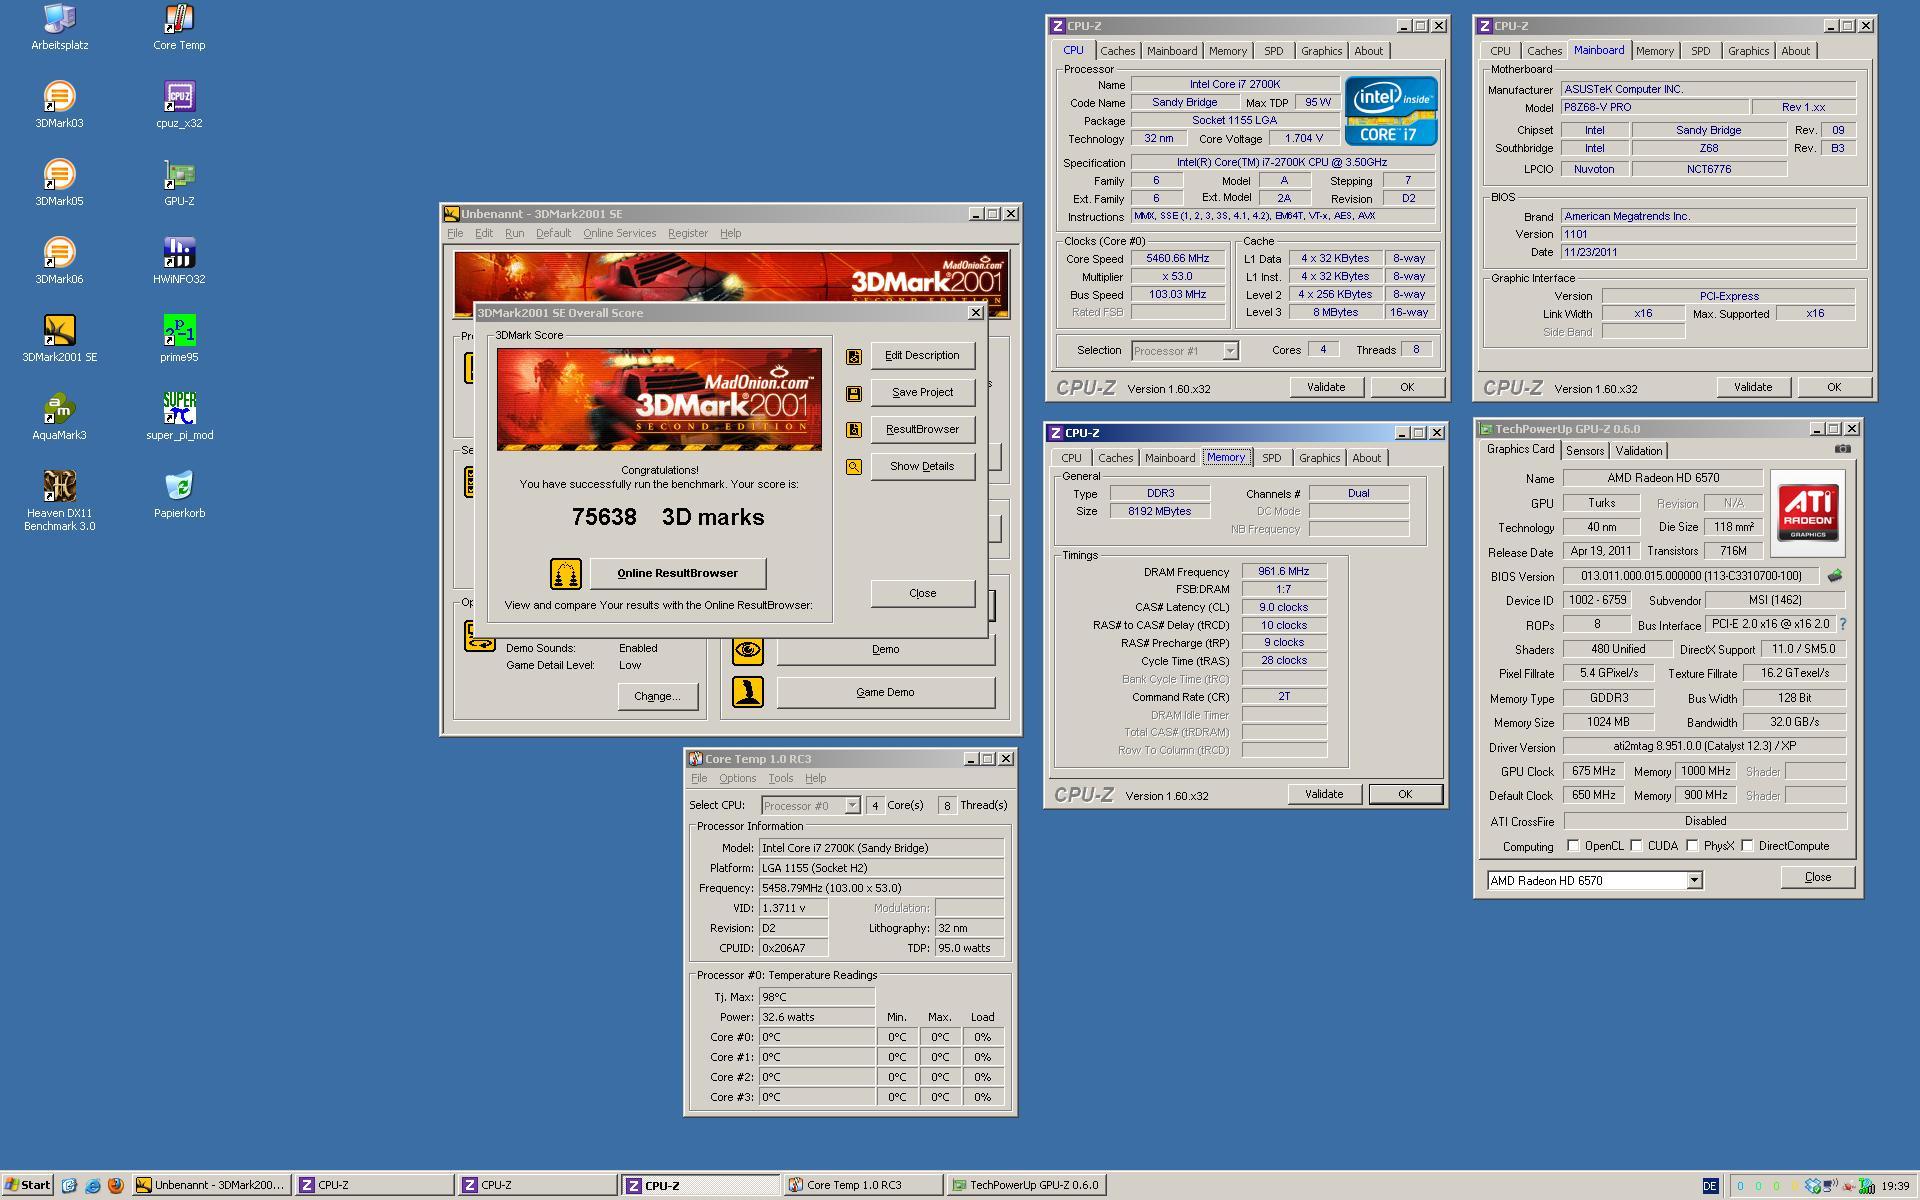Viewport: 1920px width, 1200px height.
Task: Click Validate in the CPU-Z Memory window
Action: point(1323,794)
